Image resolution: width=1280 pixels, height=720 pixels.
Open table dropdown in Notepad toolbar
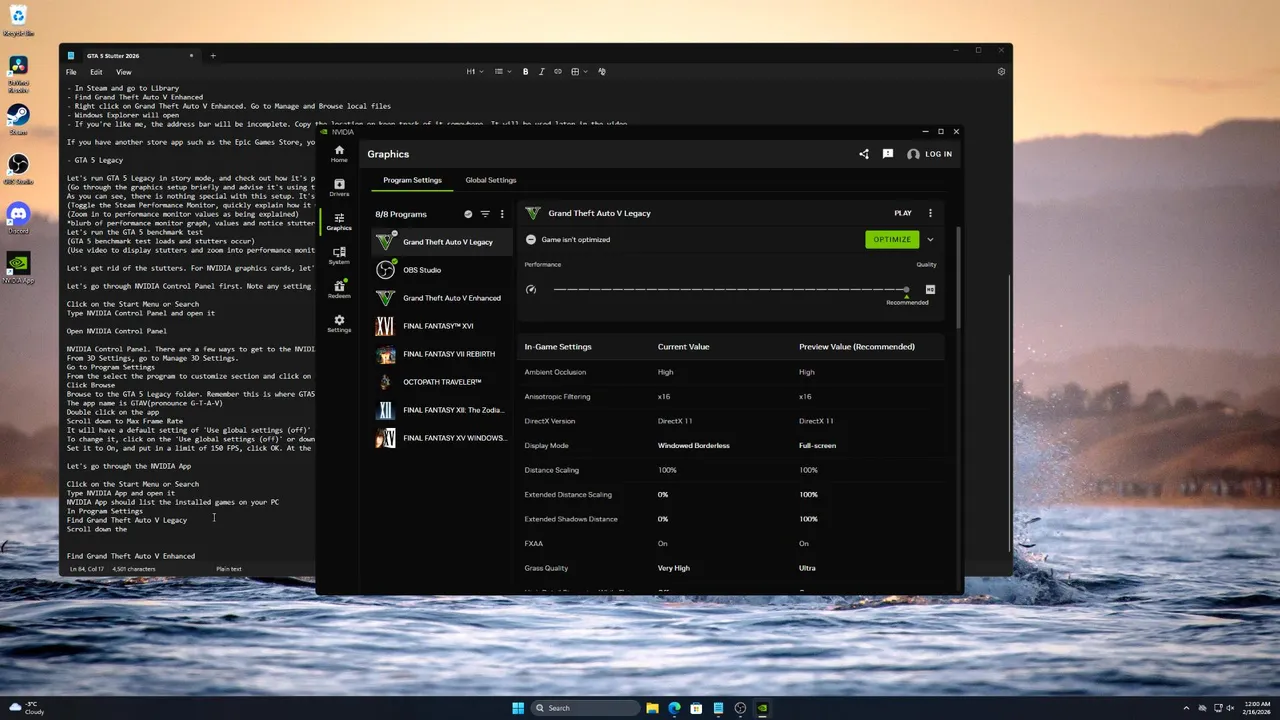tap(579, 72)
